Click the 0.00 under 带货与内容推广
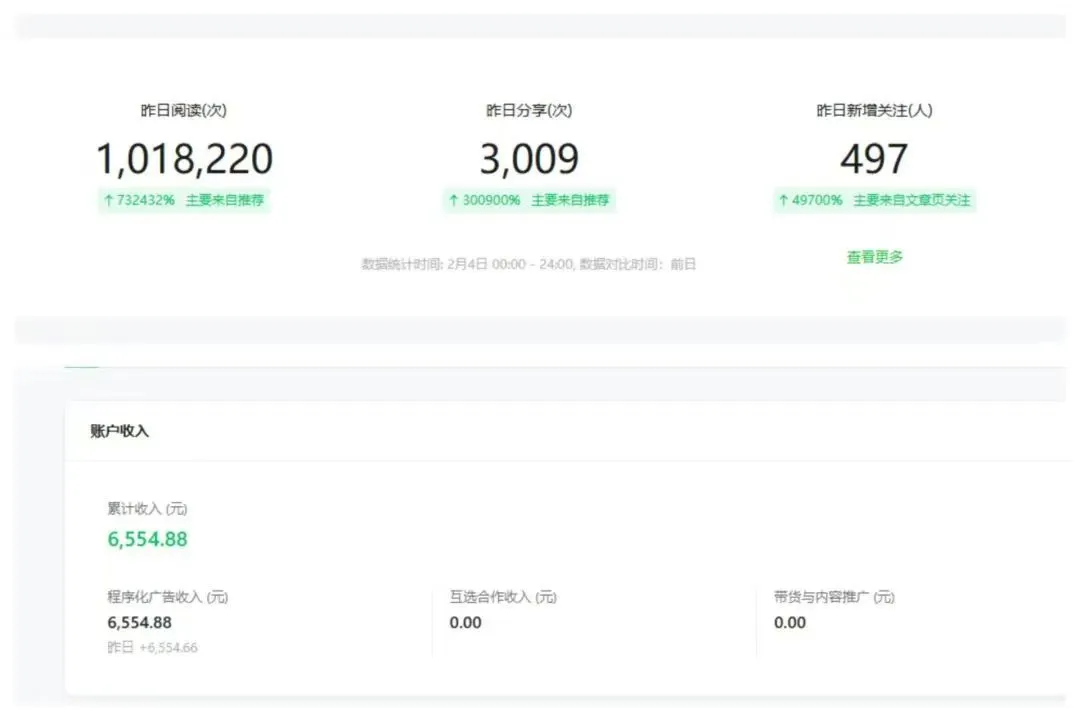The image size is (1080, 719). pos(789,622)
